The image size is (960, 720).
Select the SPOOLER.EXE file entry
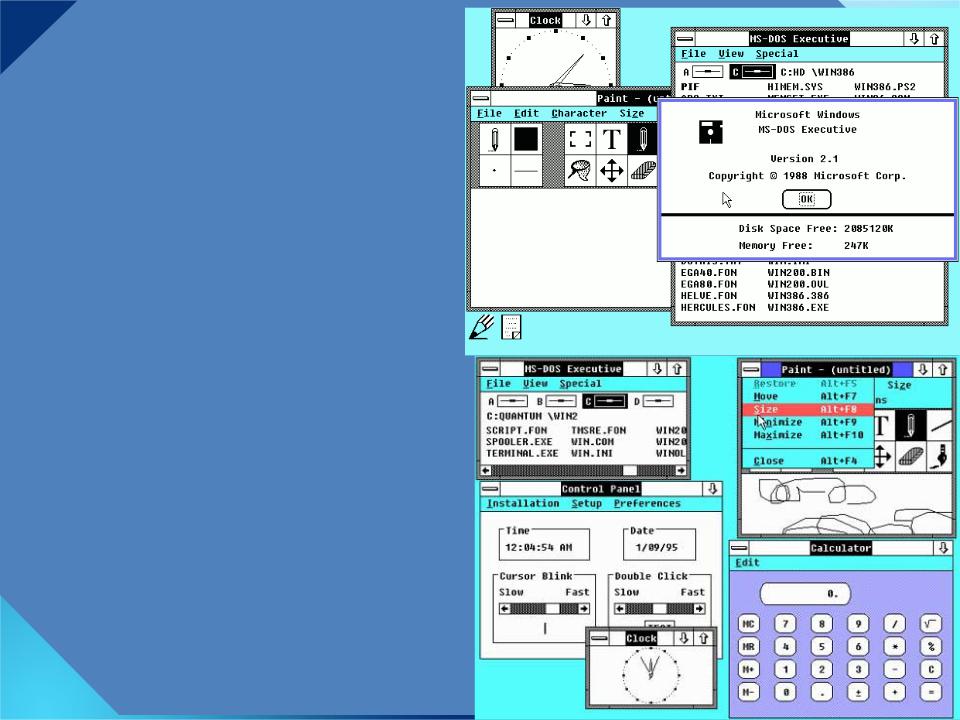pyautogui.click(x=519, y=442)
